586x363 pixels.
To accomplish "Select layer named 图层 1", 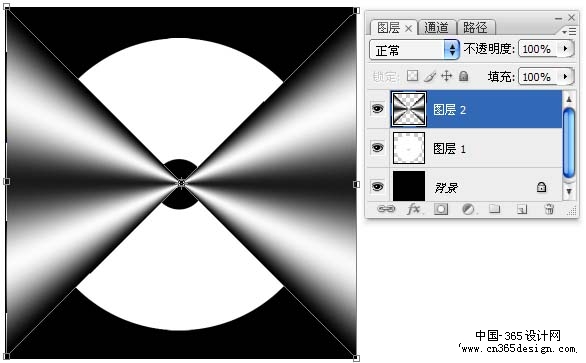I will point(450,149).
